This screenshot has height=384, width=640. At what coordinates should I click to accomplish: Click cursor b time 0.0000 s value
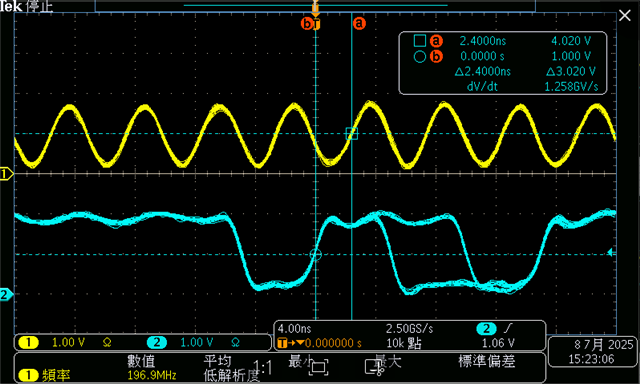(482, 56)
